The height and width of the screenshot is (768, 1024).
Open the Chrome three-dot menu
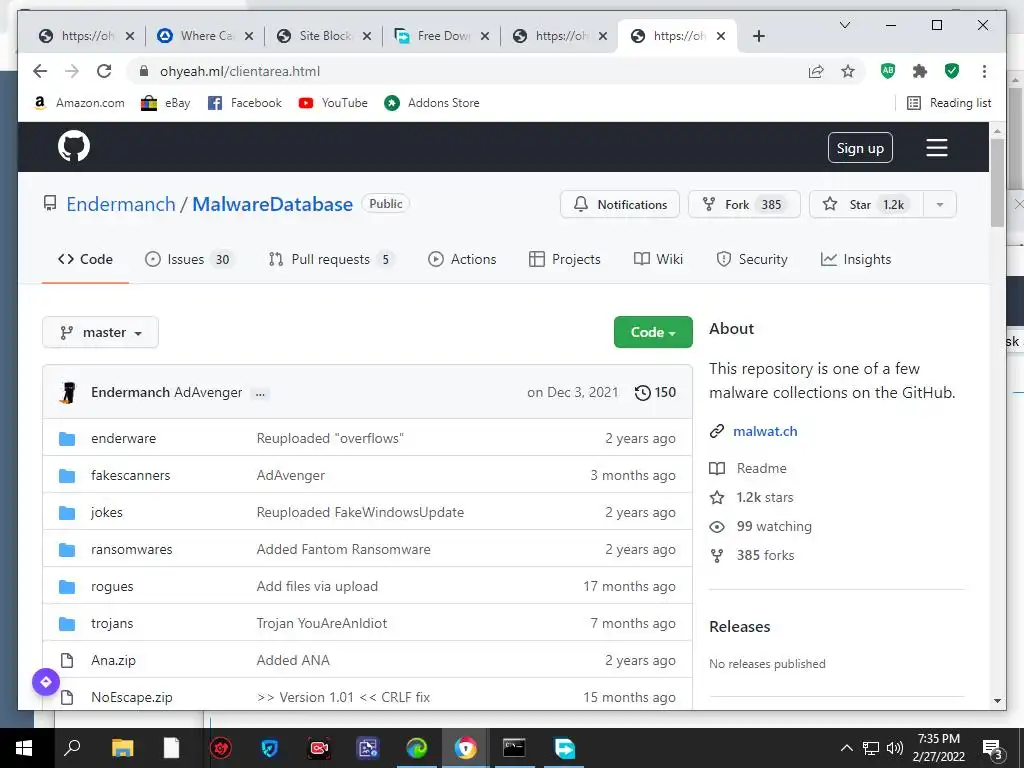tap(984, 71)
